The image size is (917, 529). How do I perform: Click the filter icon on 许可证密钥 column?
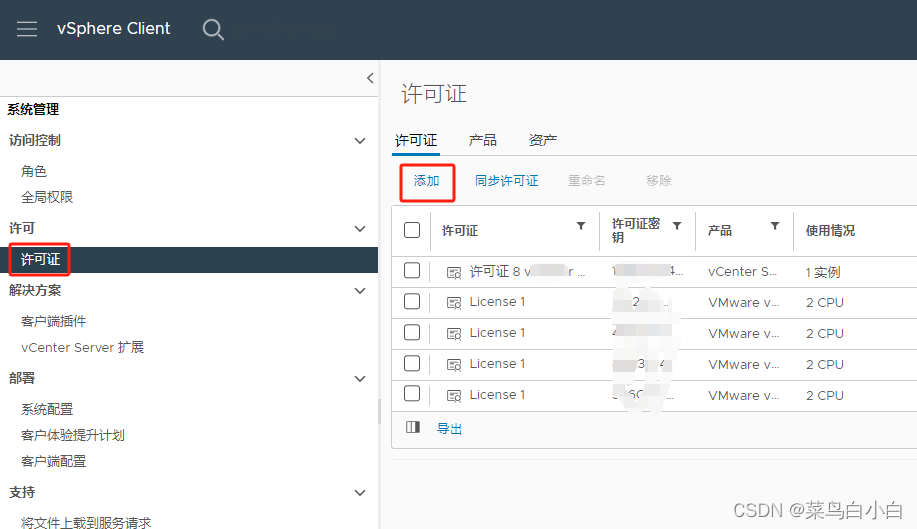[x=677, y=226]
